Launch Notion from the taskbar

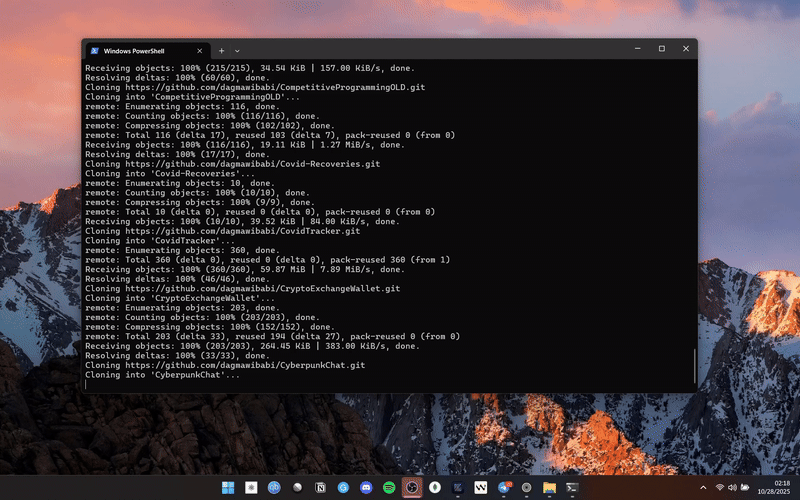pos(319,487)
